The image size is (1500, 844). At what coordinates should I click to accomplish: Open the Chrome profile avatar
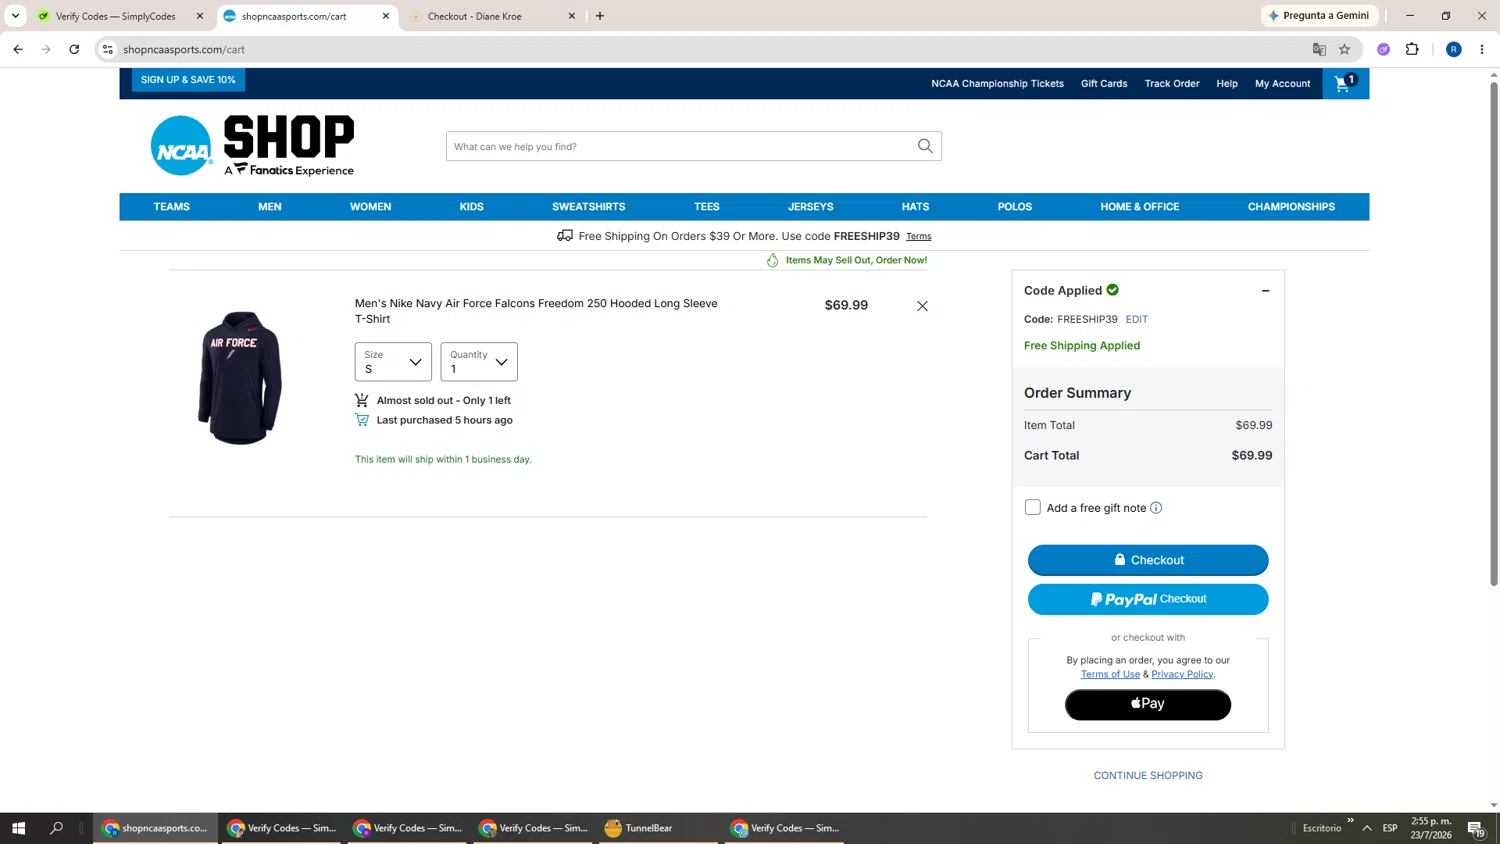point(1454,49)
